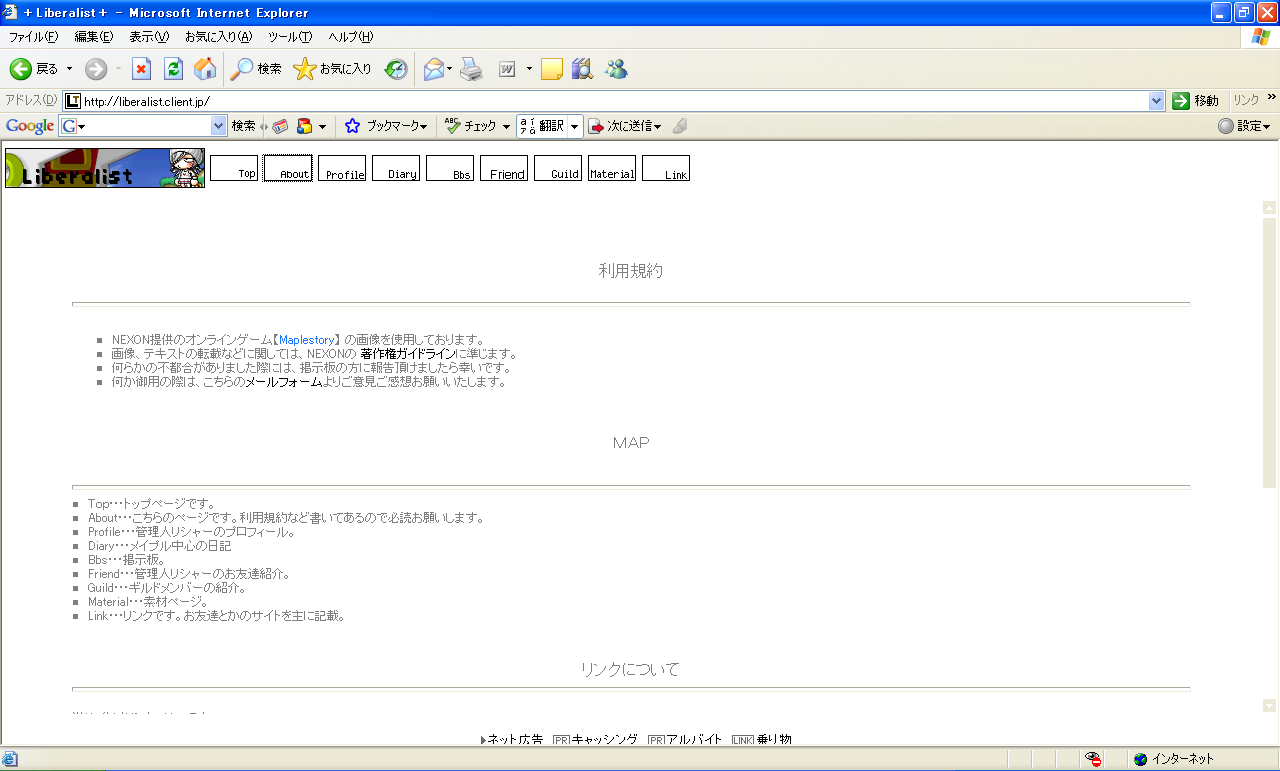The height and width of the screenshot is (771, 1280).
Task: Click the Liberalist banner logo
Action: (105, 168)
